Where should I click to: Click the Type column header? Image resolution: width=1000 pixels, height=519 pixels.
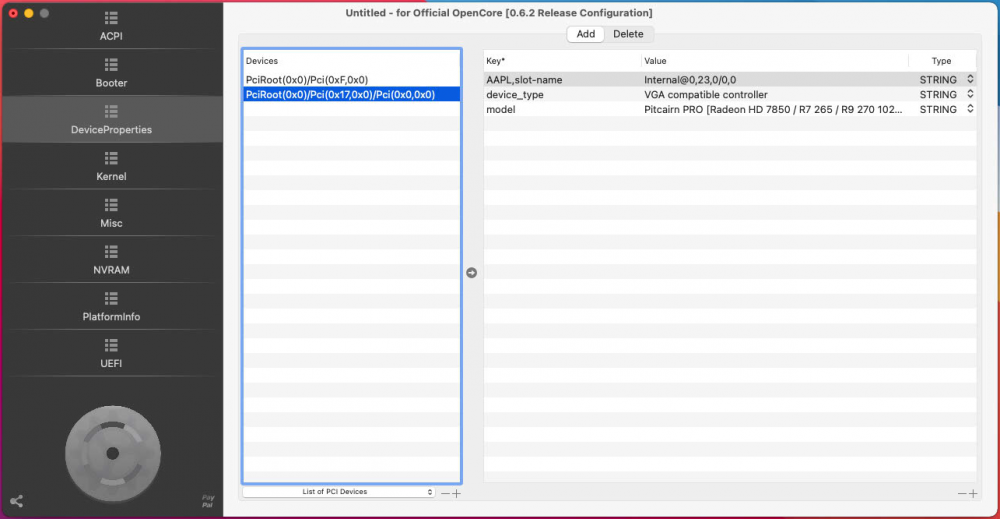[x=941, y=61]
